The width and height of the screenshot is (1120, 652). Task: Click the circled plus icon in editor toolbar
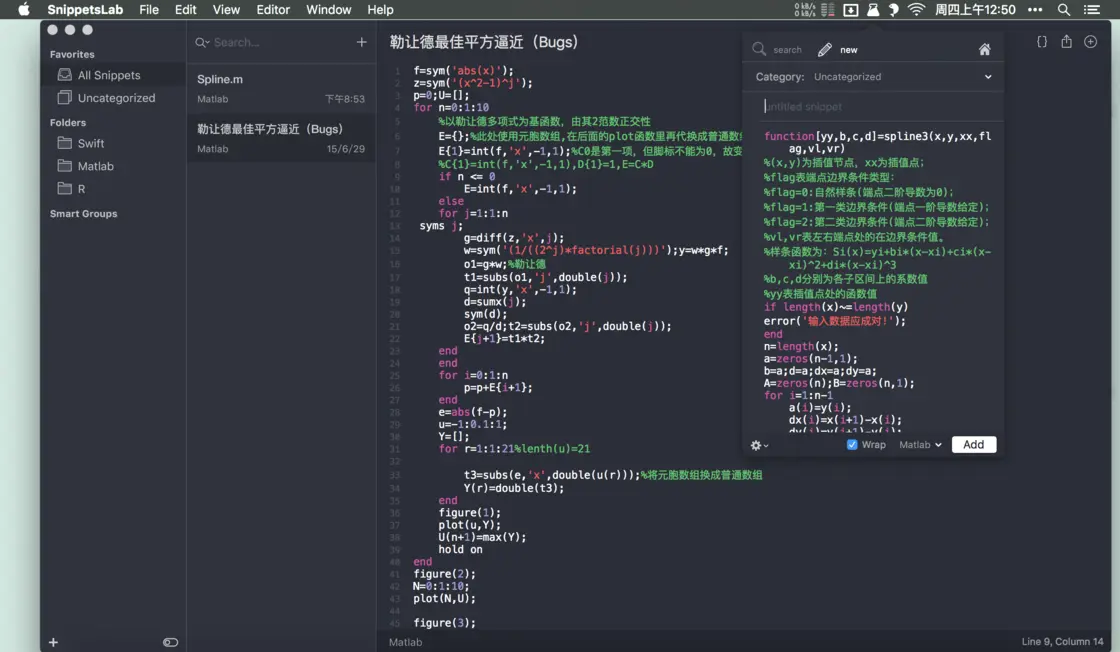pos(1090,41)
